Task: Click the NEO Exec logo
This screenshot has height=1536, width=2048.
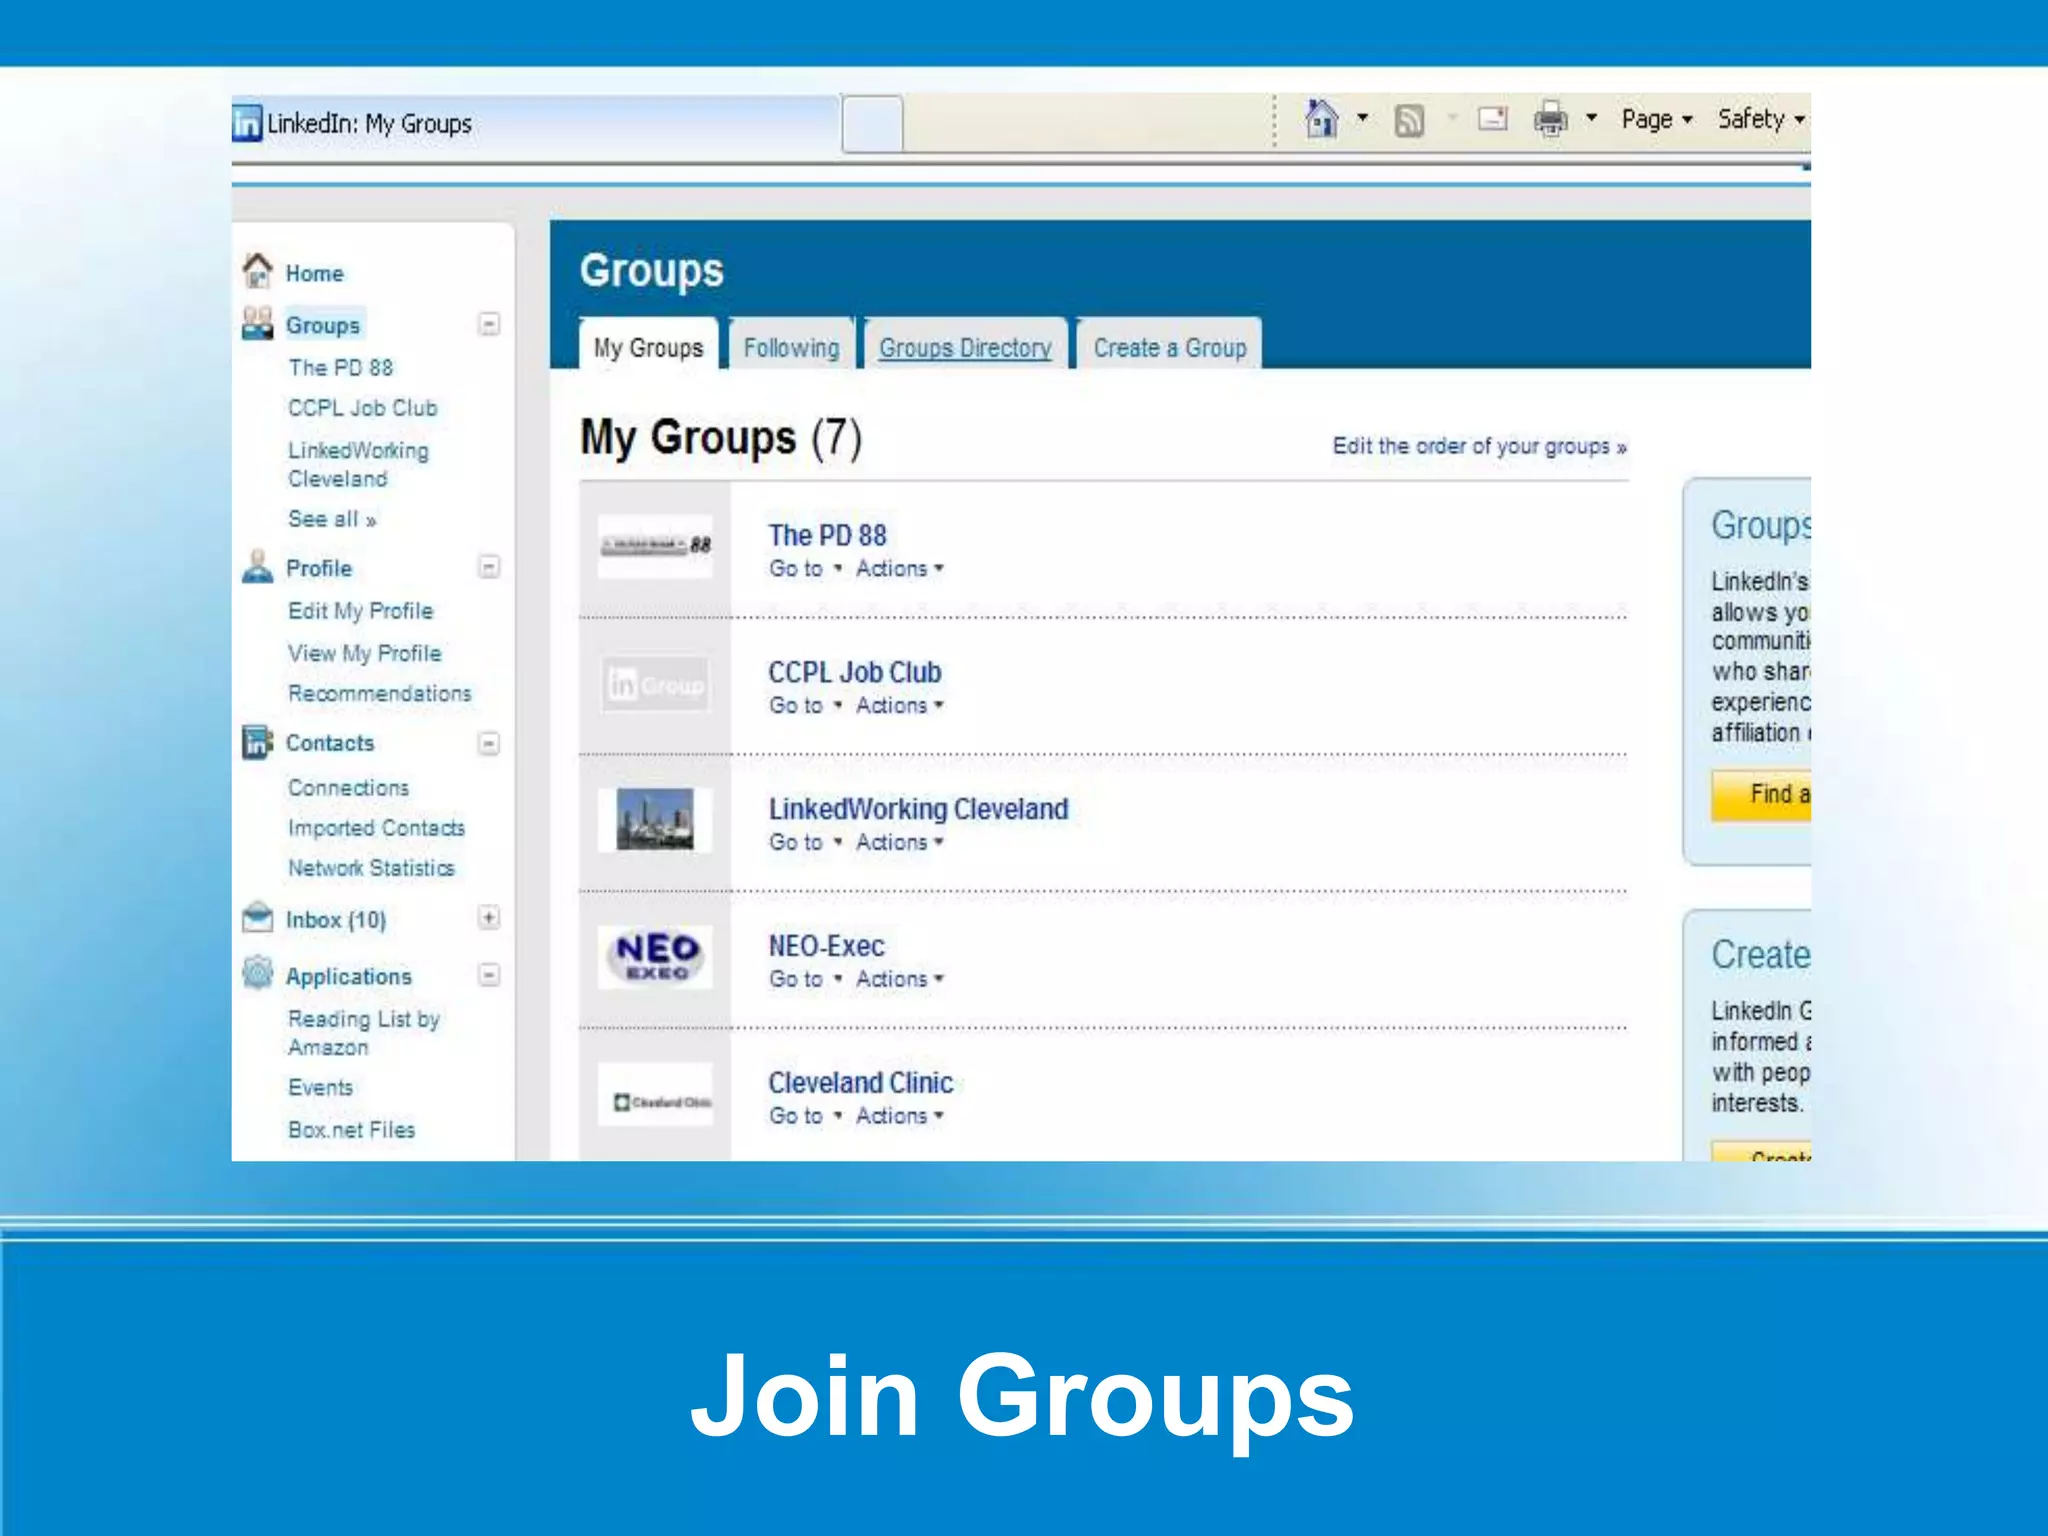Action: 655,957
